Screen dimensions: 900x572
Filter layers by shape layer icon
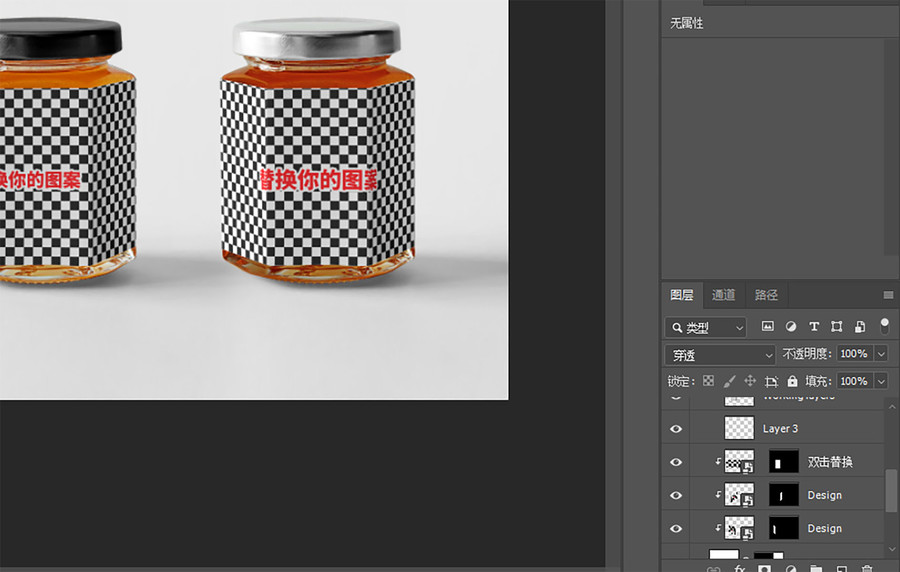(837, 326)
